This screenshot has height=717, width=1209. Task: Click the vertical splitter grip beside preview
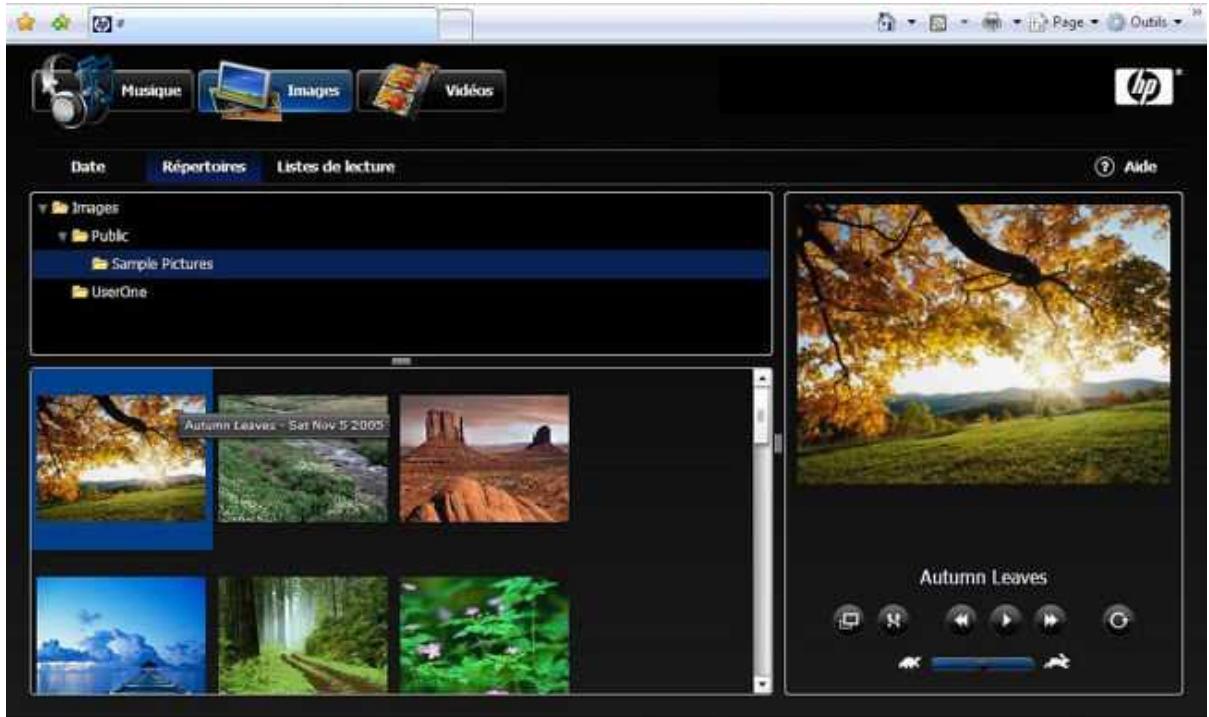(778, 443)
